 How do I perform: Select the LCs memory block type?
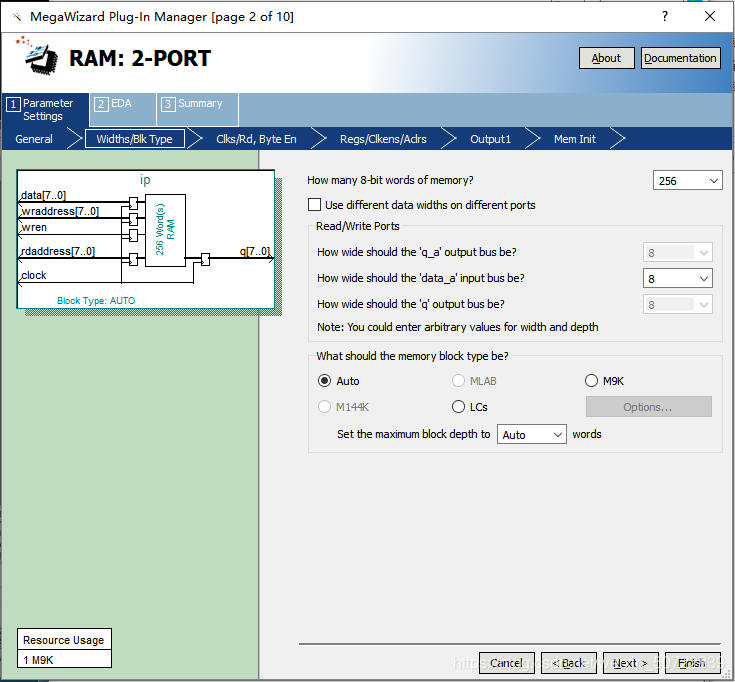[x=458, y=406]
